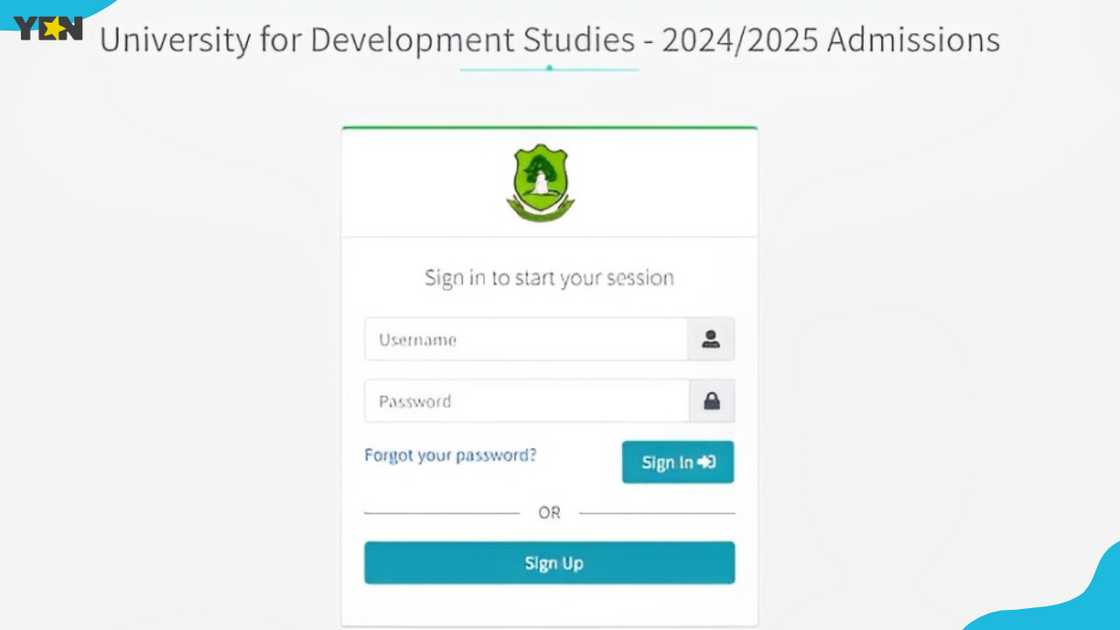Click the green top border of login card
1120x630 pixels.
click(549, 128)
